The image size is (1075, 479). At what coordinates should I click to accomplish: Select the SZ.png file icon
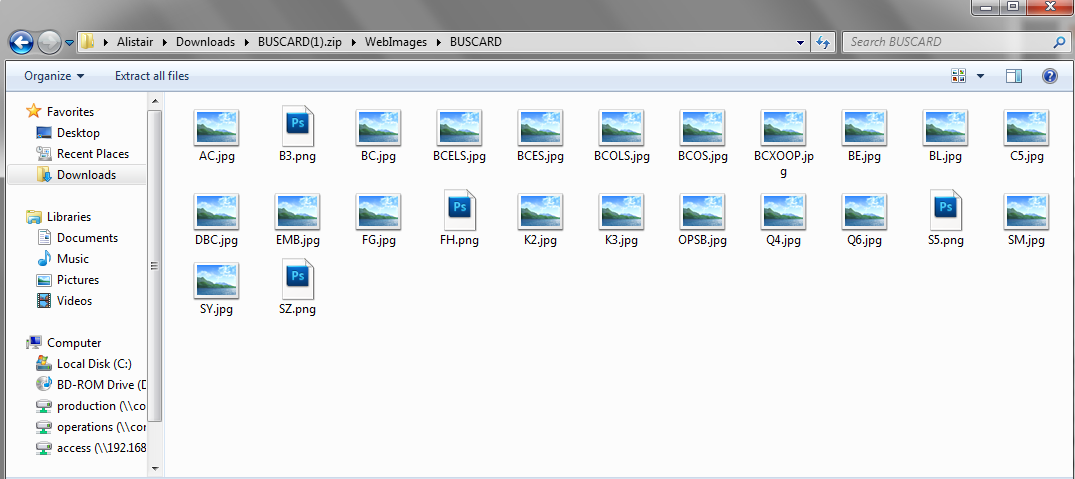(x=297, y=280)
